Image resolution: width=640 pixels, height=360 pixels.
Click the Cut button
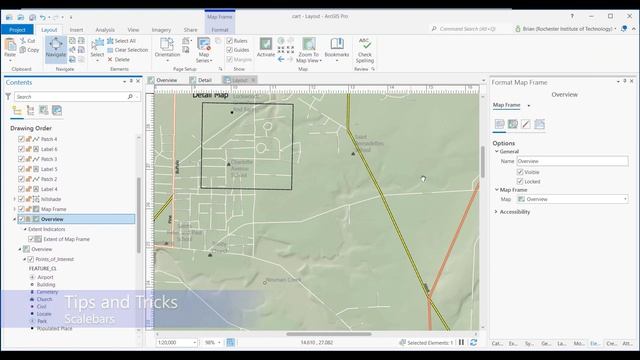28,41
